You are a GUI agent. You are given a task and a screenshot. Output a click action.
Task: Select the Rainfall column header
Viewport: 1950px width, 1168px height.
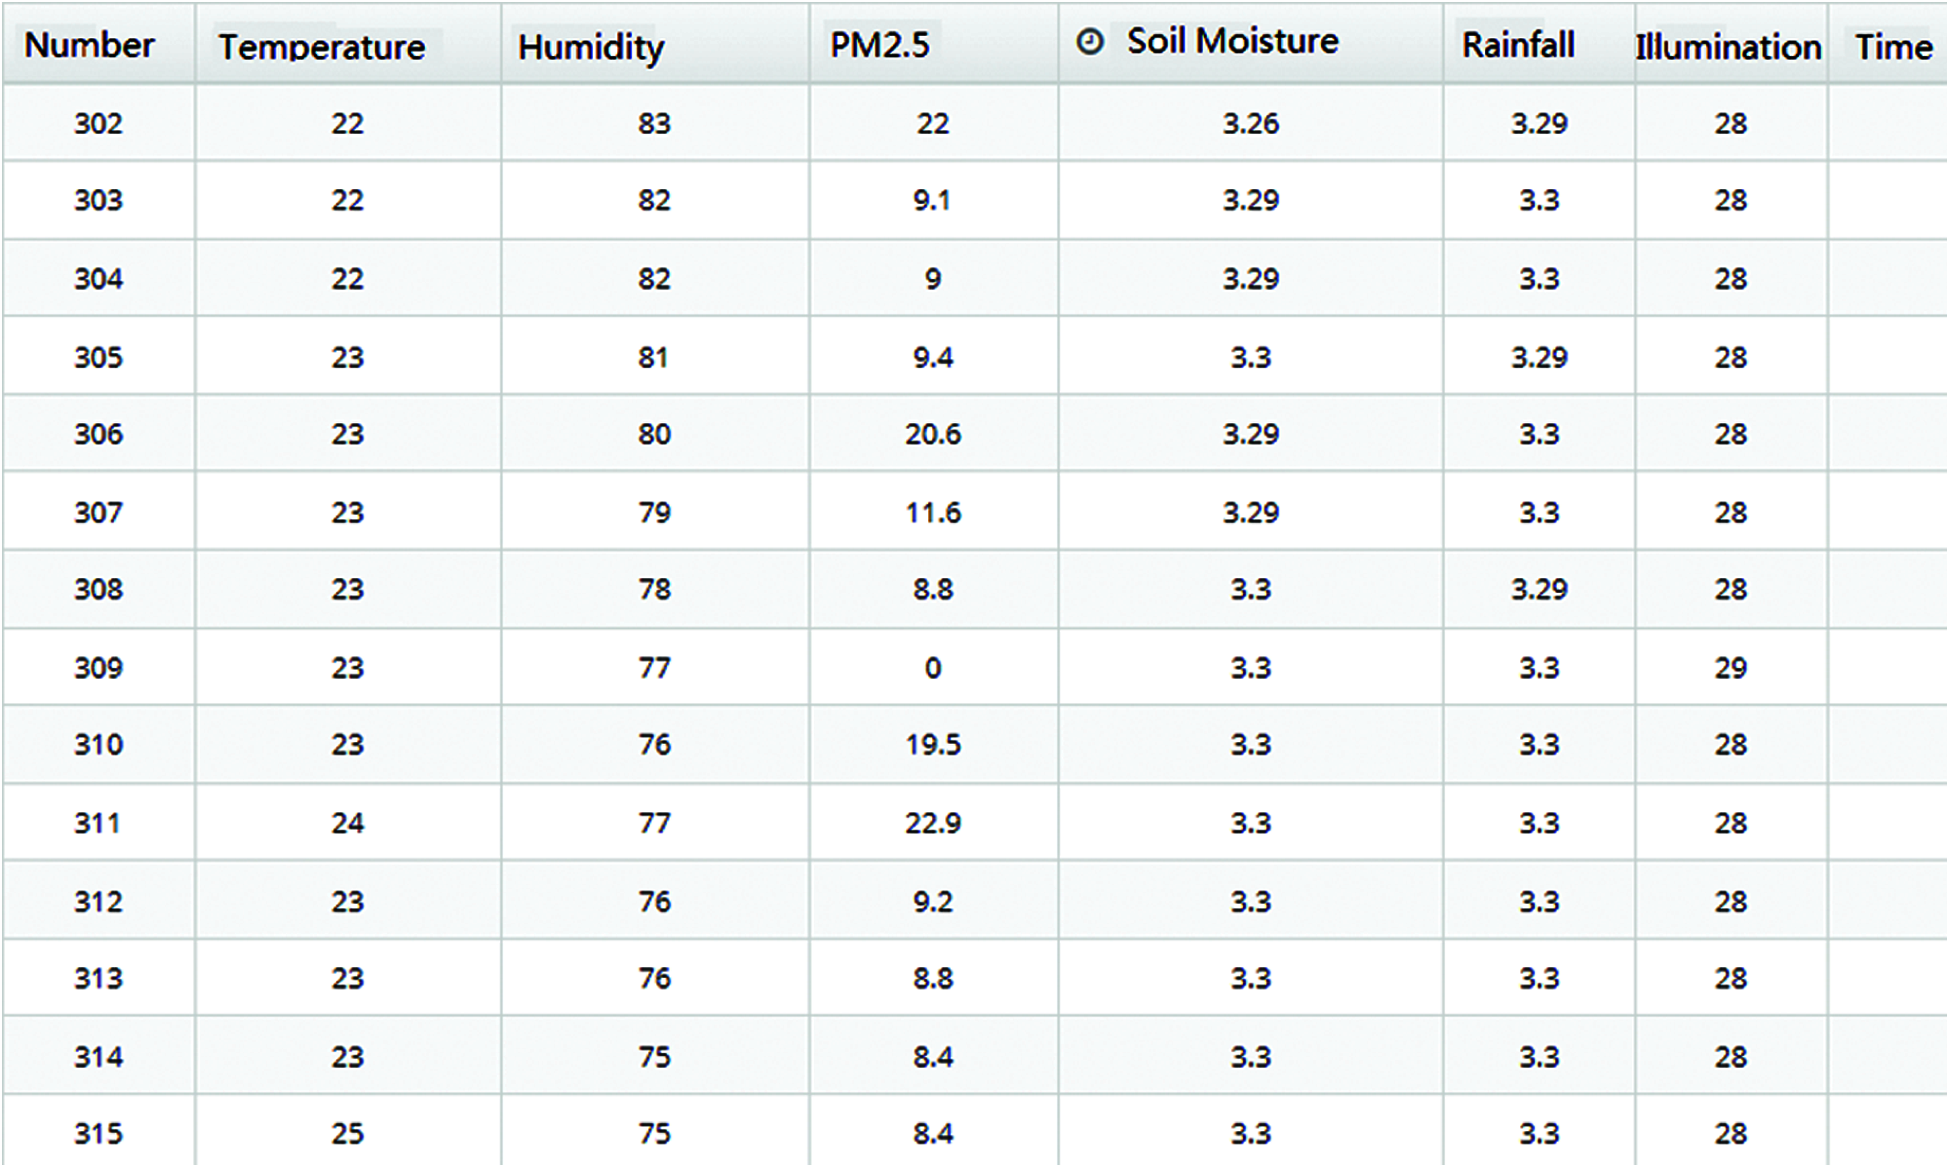point(1517,45)
